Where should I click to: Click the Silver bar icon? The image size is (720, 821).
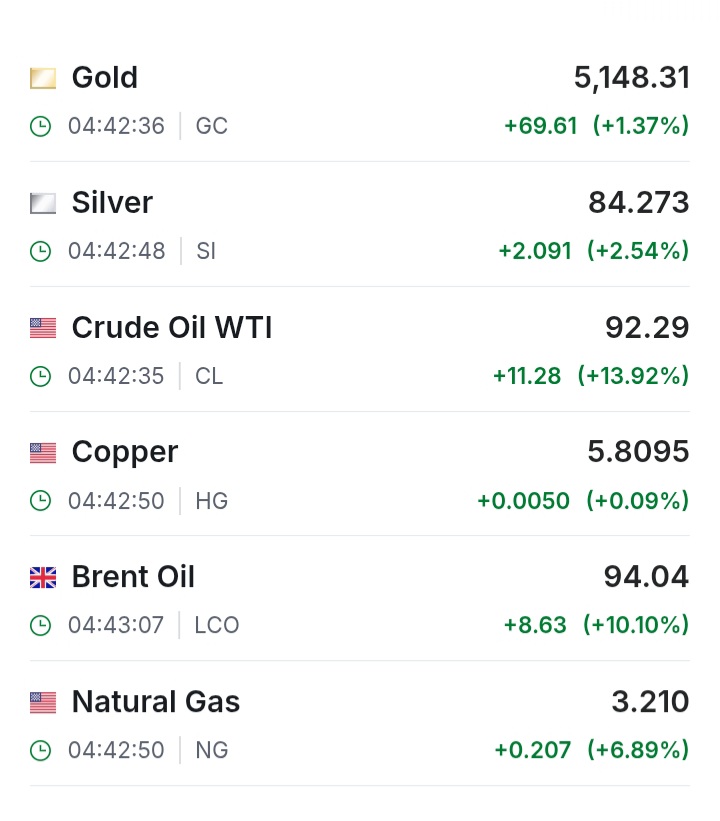click(43, 203)
